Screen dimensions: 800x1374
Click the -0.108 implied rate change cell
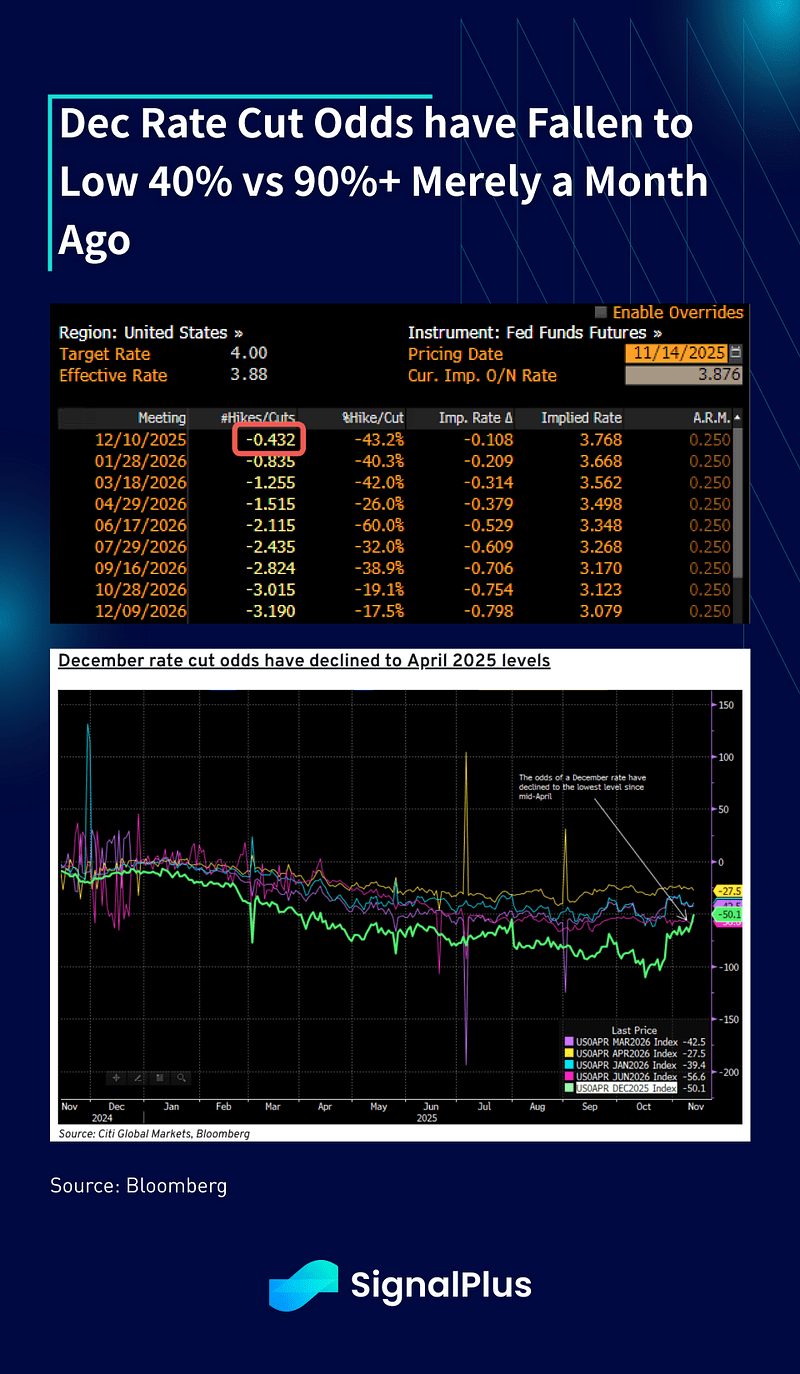[488, 440]
